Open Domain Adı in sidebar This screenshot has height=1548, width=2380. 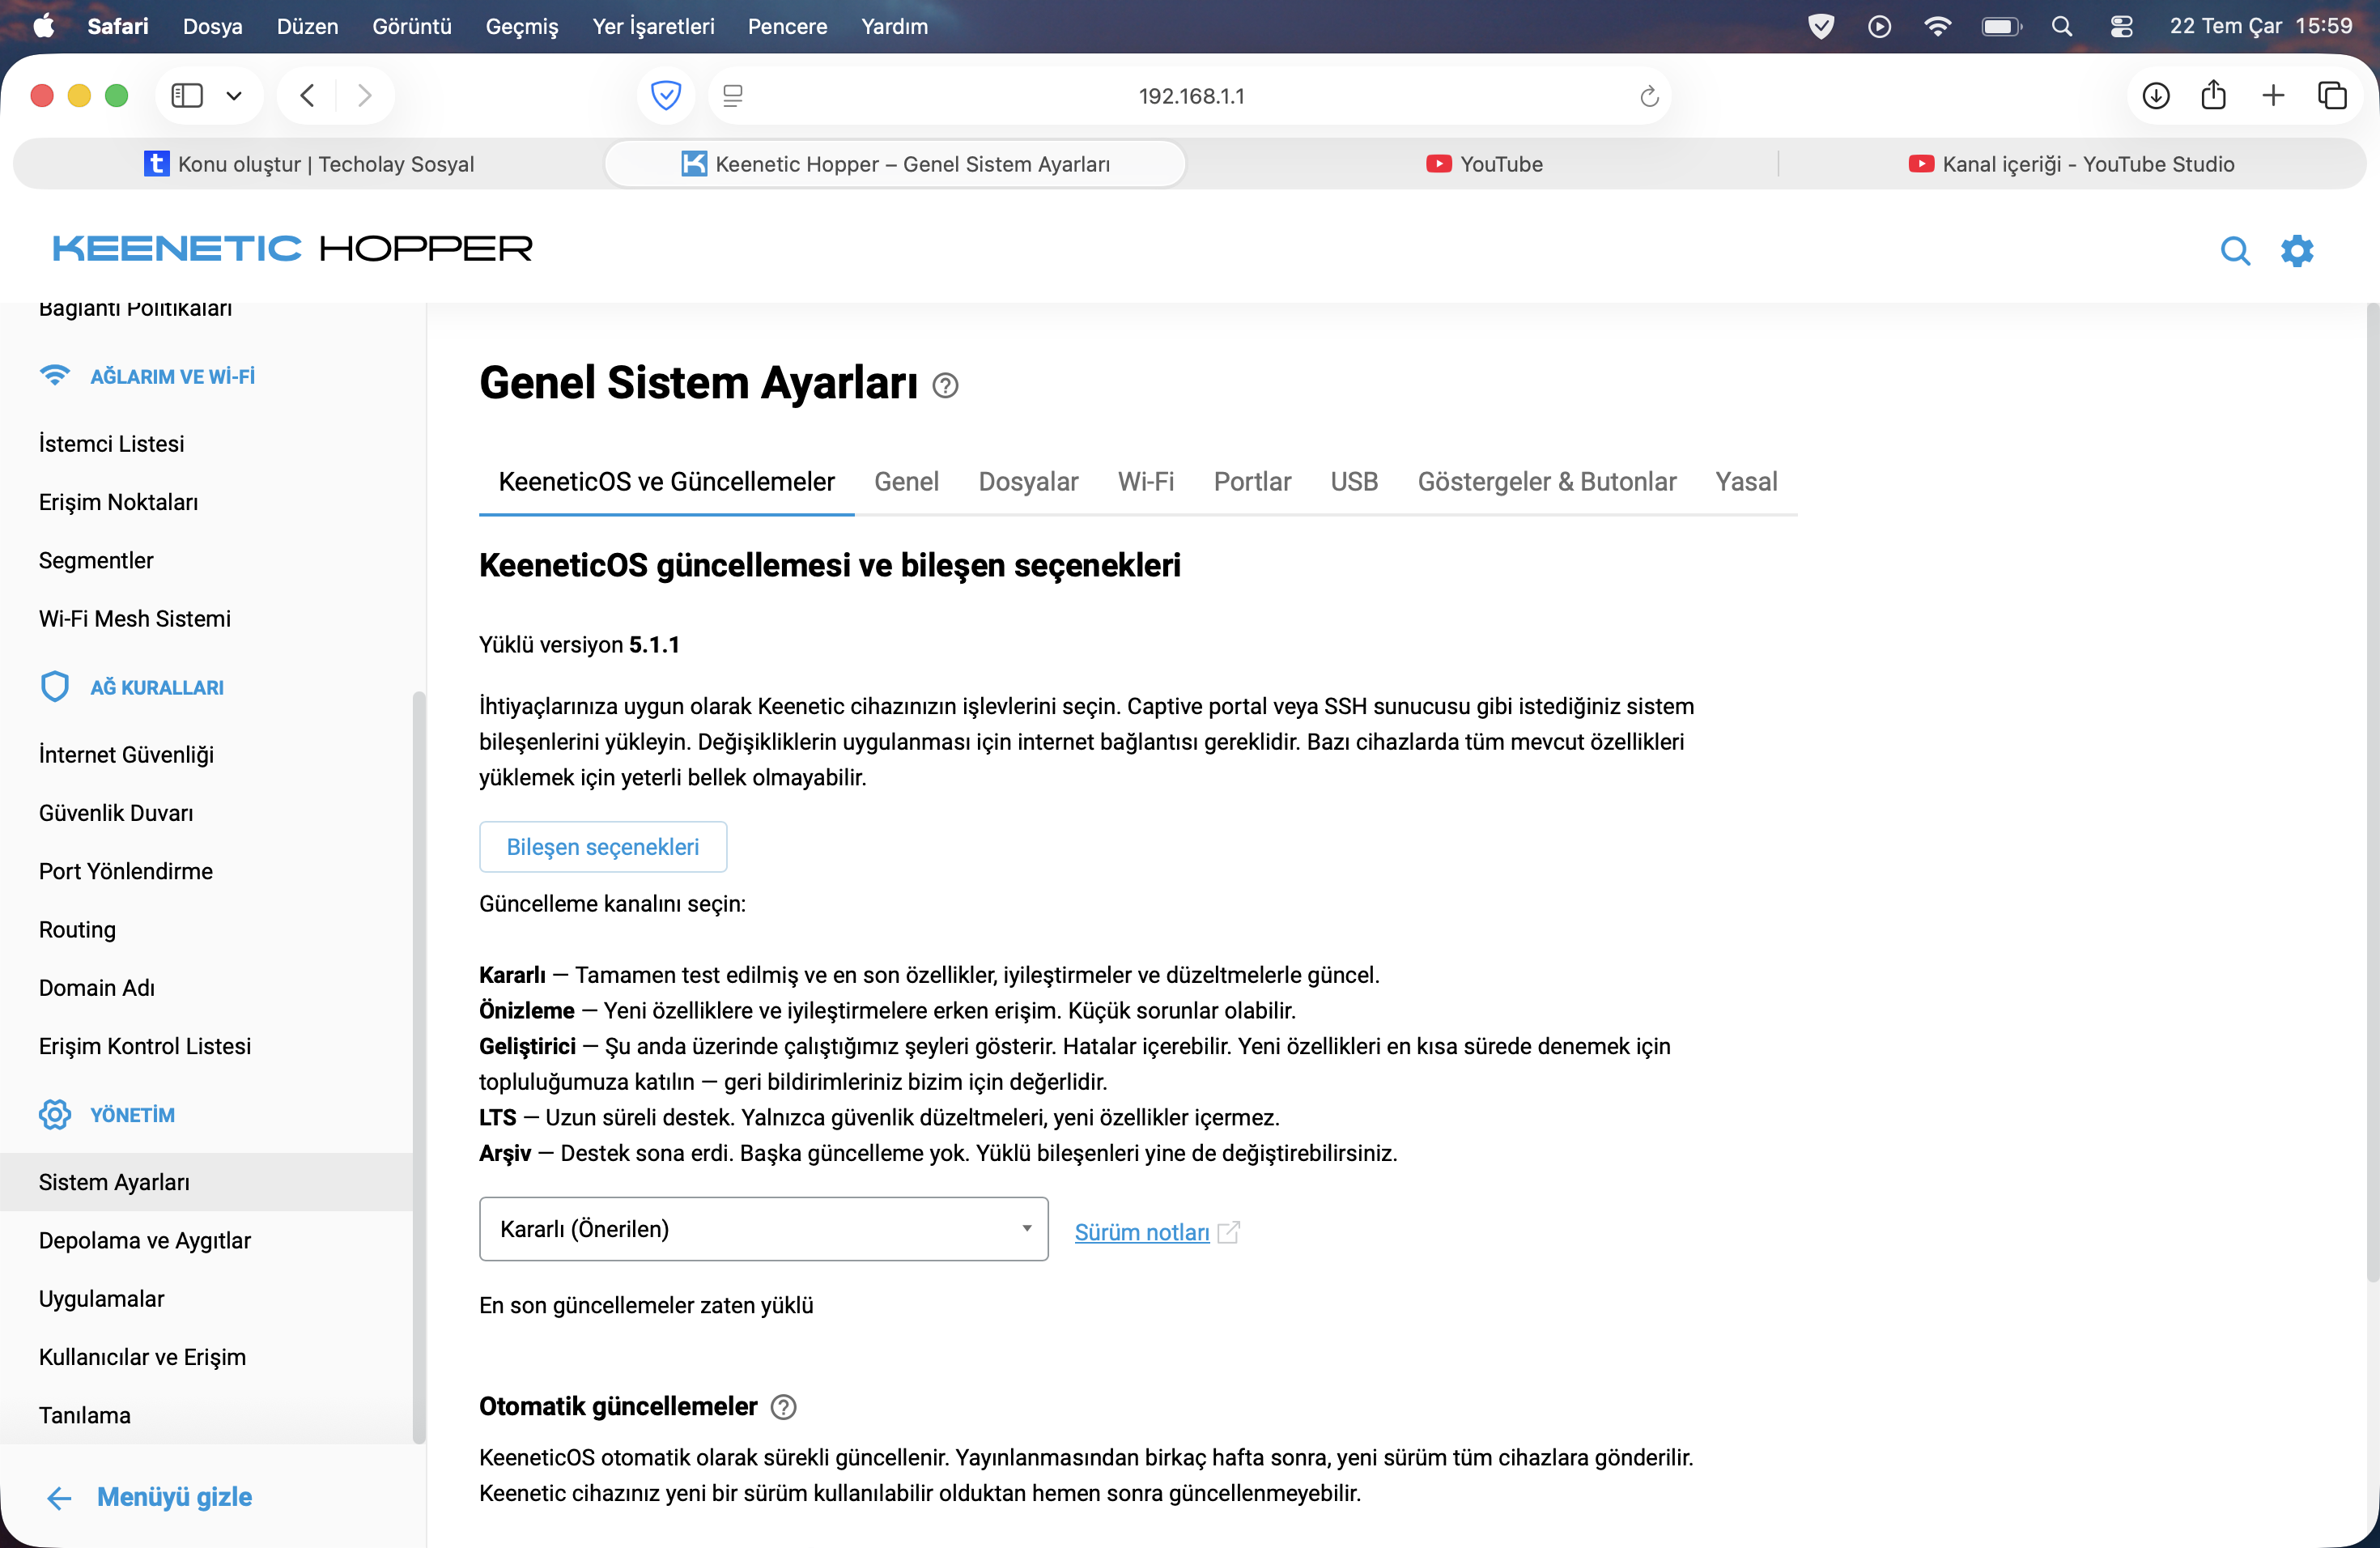click(97, 988)
